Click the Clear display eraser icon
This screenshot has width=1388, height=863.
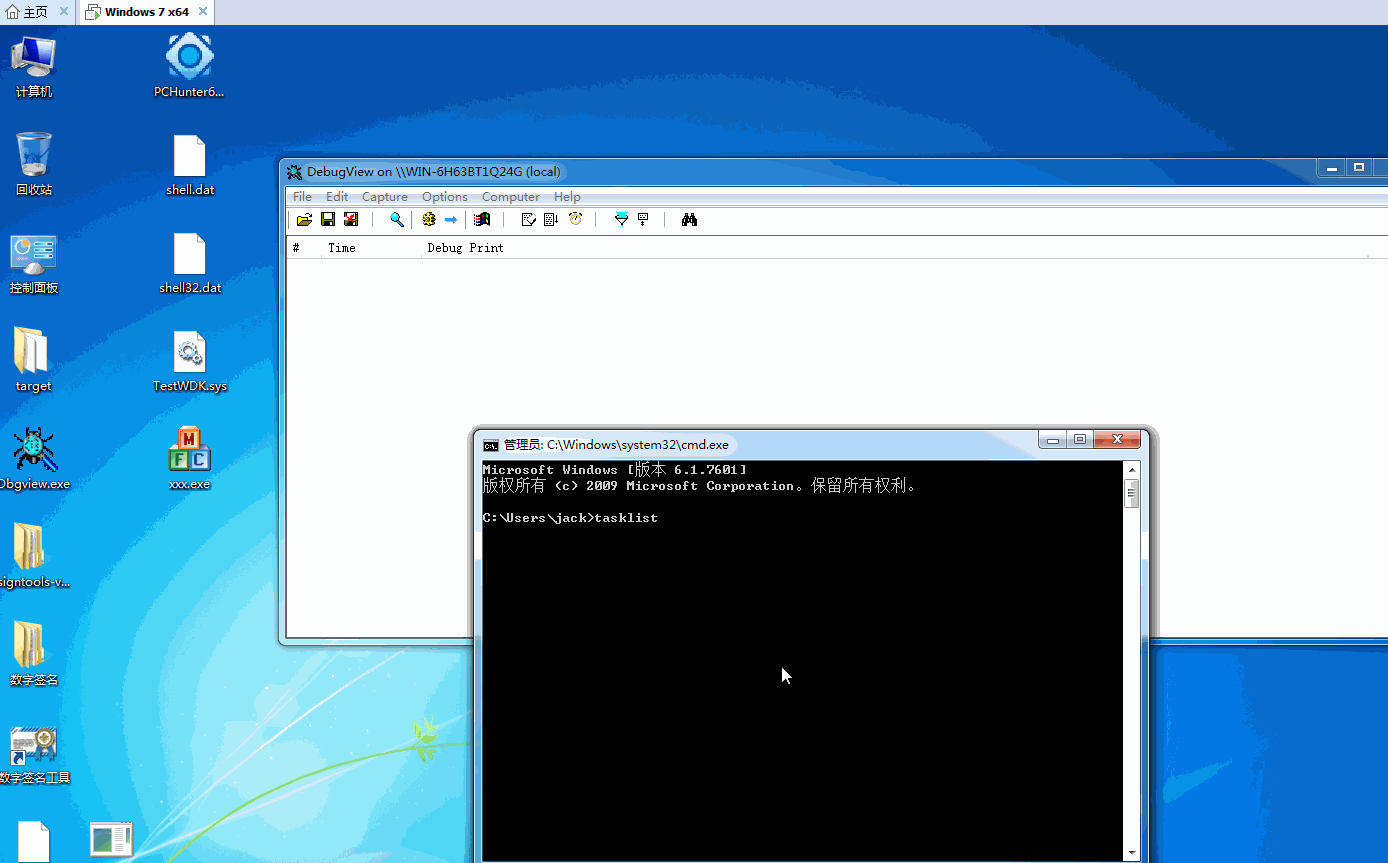529,220
